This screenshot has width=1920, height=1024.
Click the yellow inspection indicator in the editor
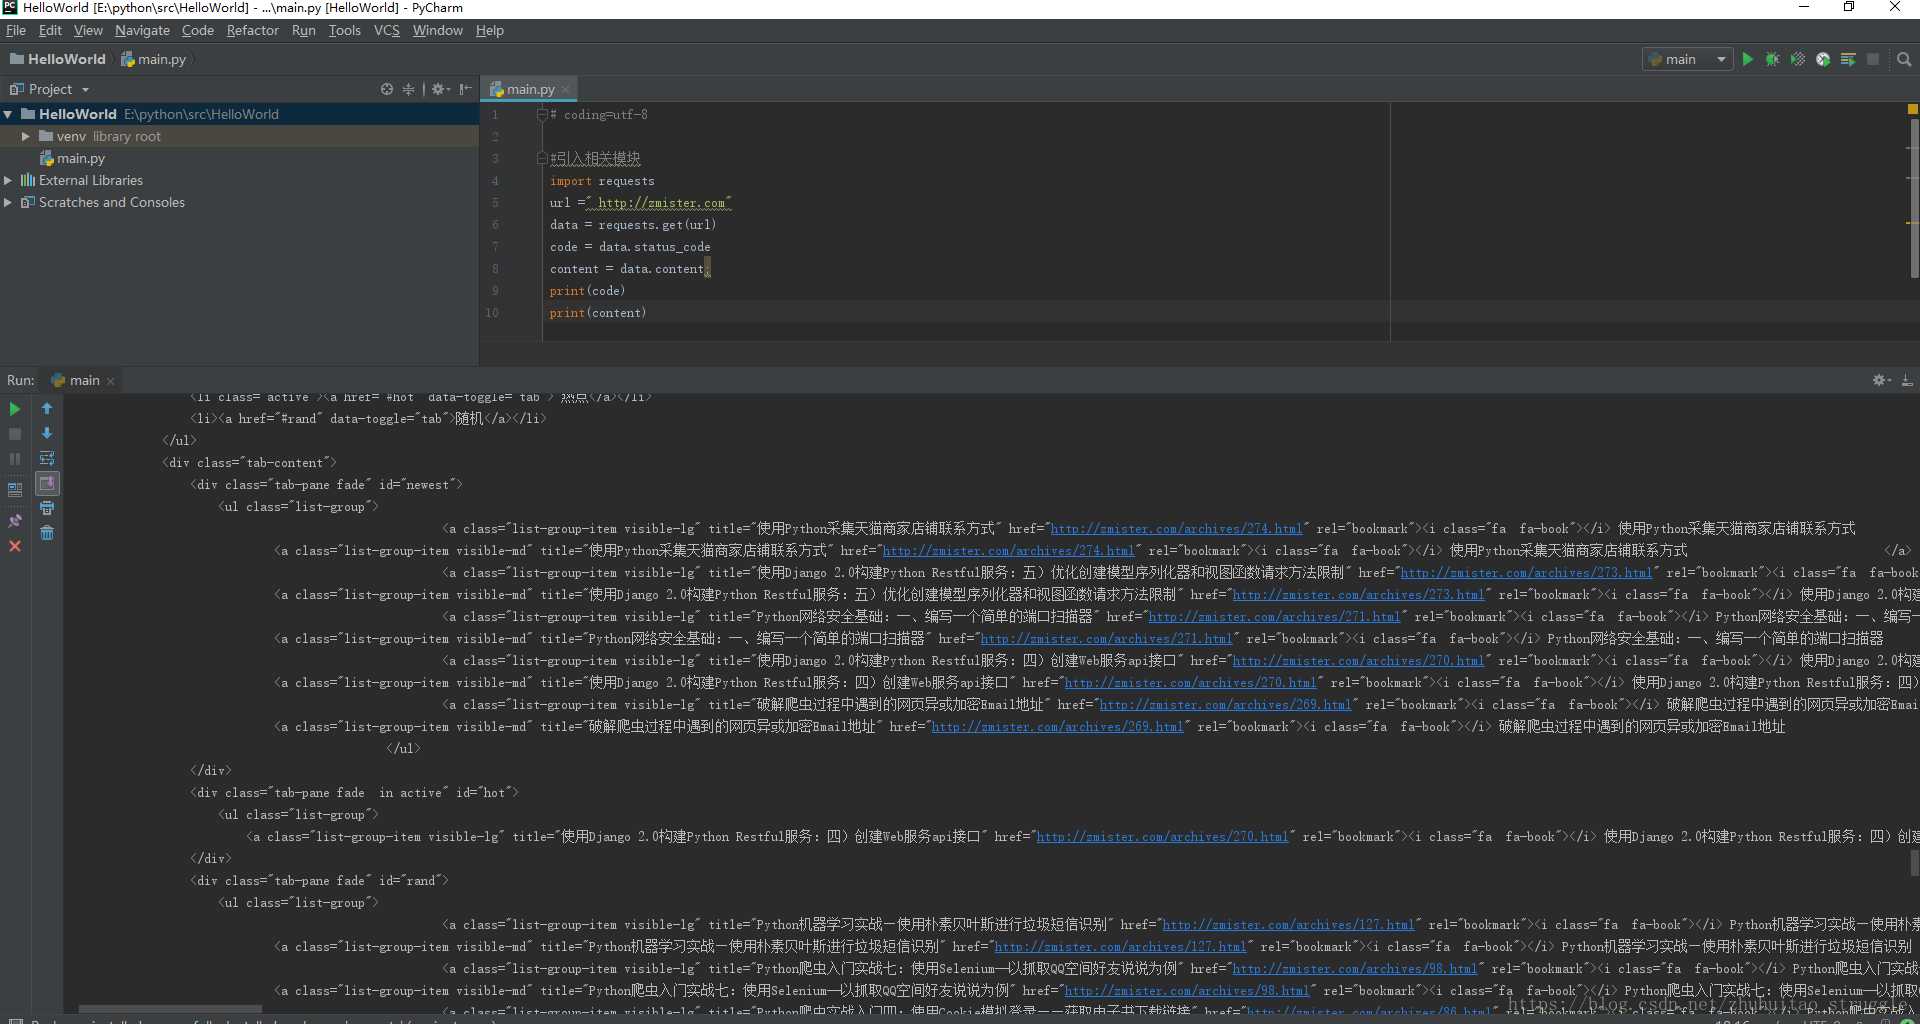[x=1913, y=109]
